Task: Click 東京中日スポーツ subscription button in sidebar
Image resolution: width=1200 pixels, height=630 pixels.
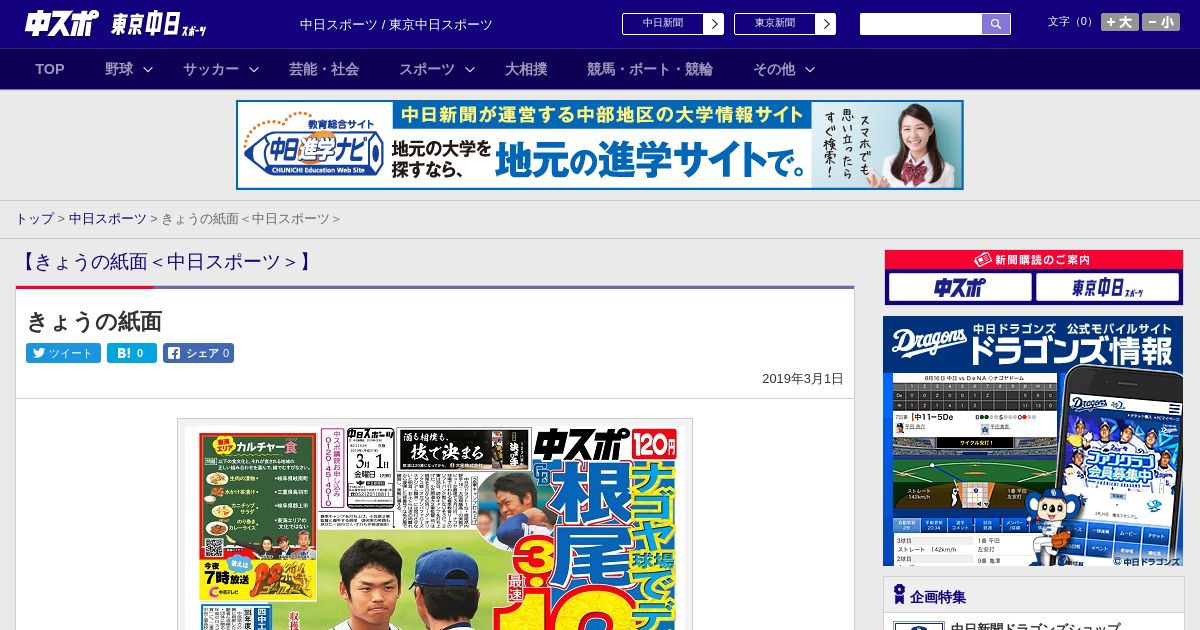Action: pos(1108,288)
